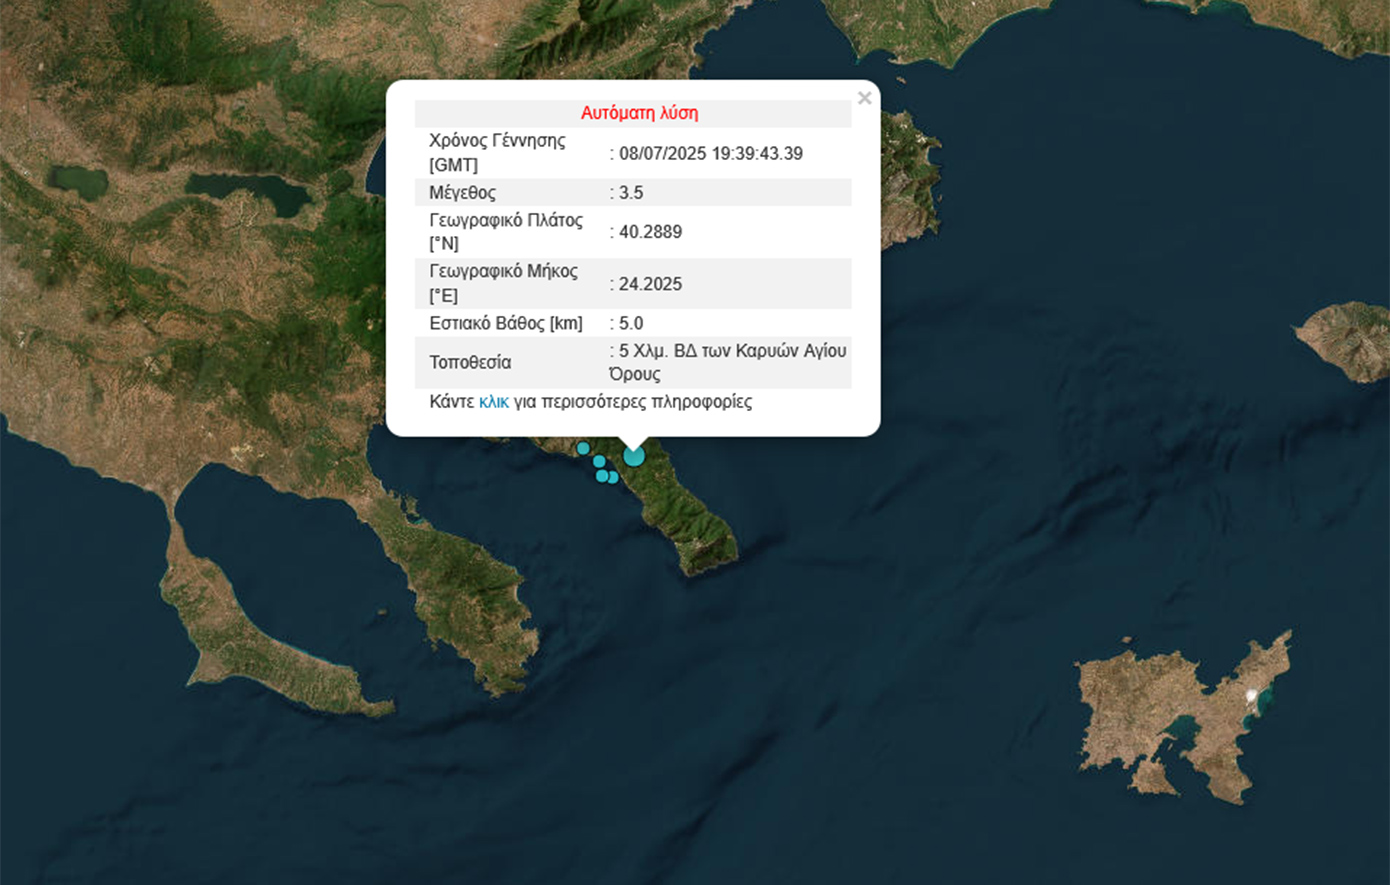This screenshot has width=1390, height=885.
Task: Click the 'Τοποθεσία' row label
Action: click(470, 362)
